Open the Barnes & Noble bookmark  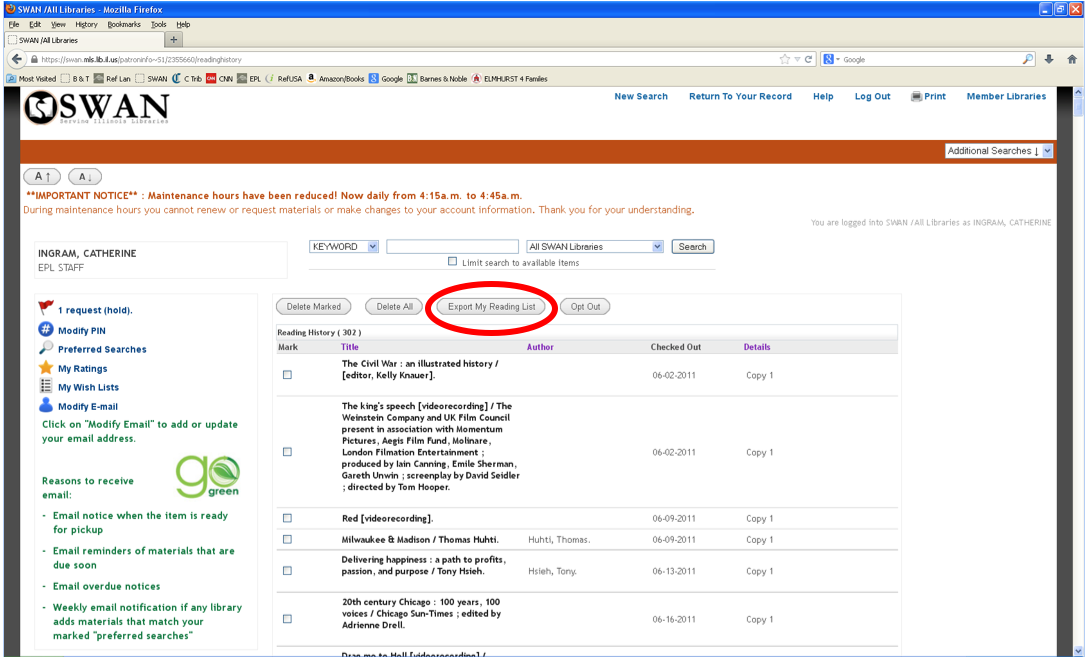tap(437, 79)
